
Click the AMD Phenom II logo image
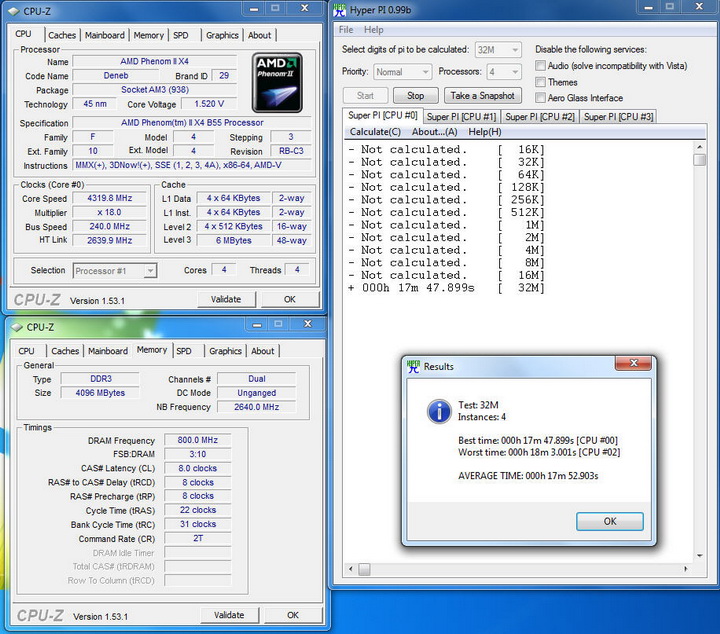point(277,83)
